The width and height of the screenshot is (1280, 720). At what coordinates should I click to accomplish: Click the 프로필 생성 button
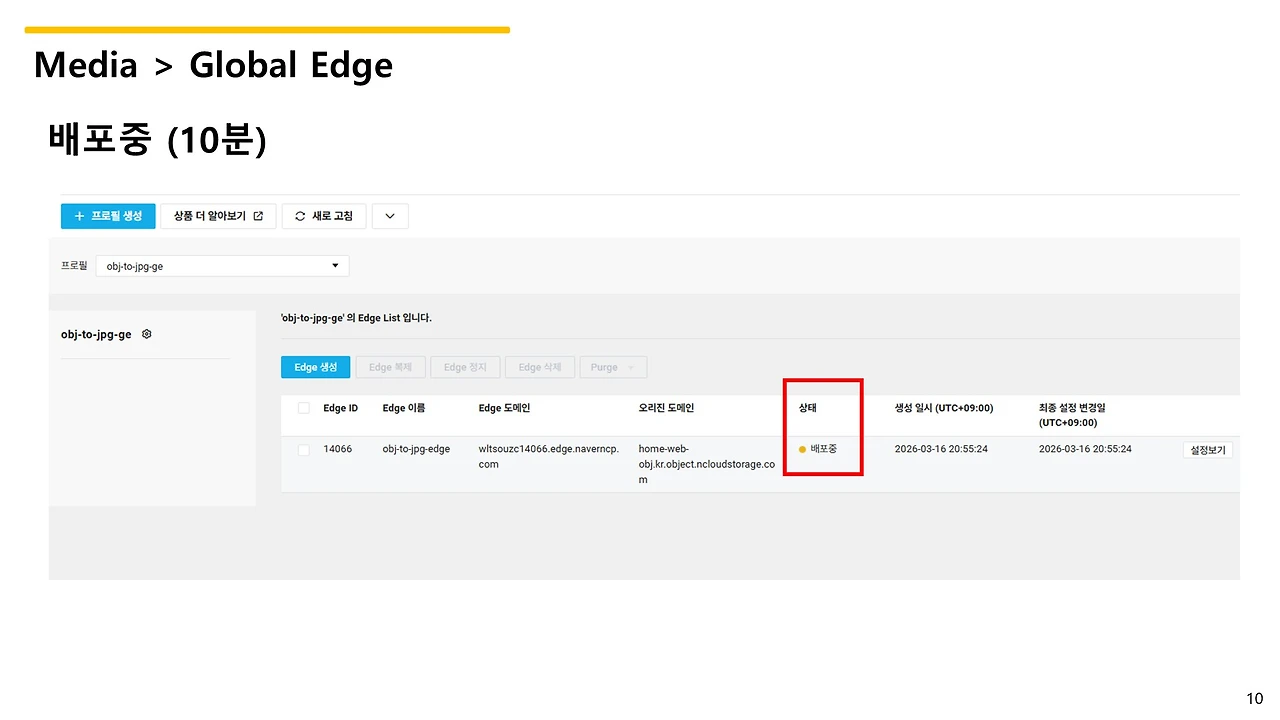pyautogui.click(x=108, y=216)
